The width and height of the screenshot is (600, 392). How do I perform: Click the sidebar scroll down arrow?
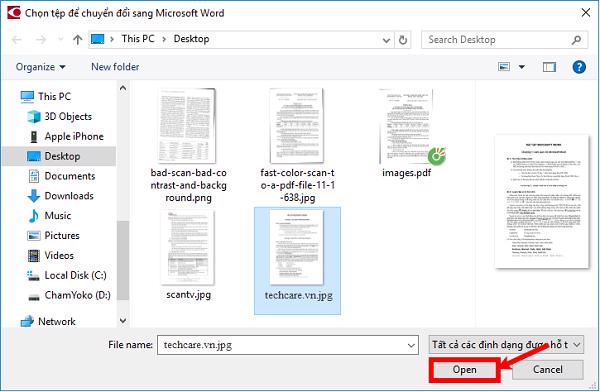pos(123,320)
